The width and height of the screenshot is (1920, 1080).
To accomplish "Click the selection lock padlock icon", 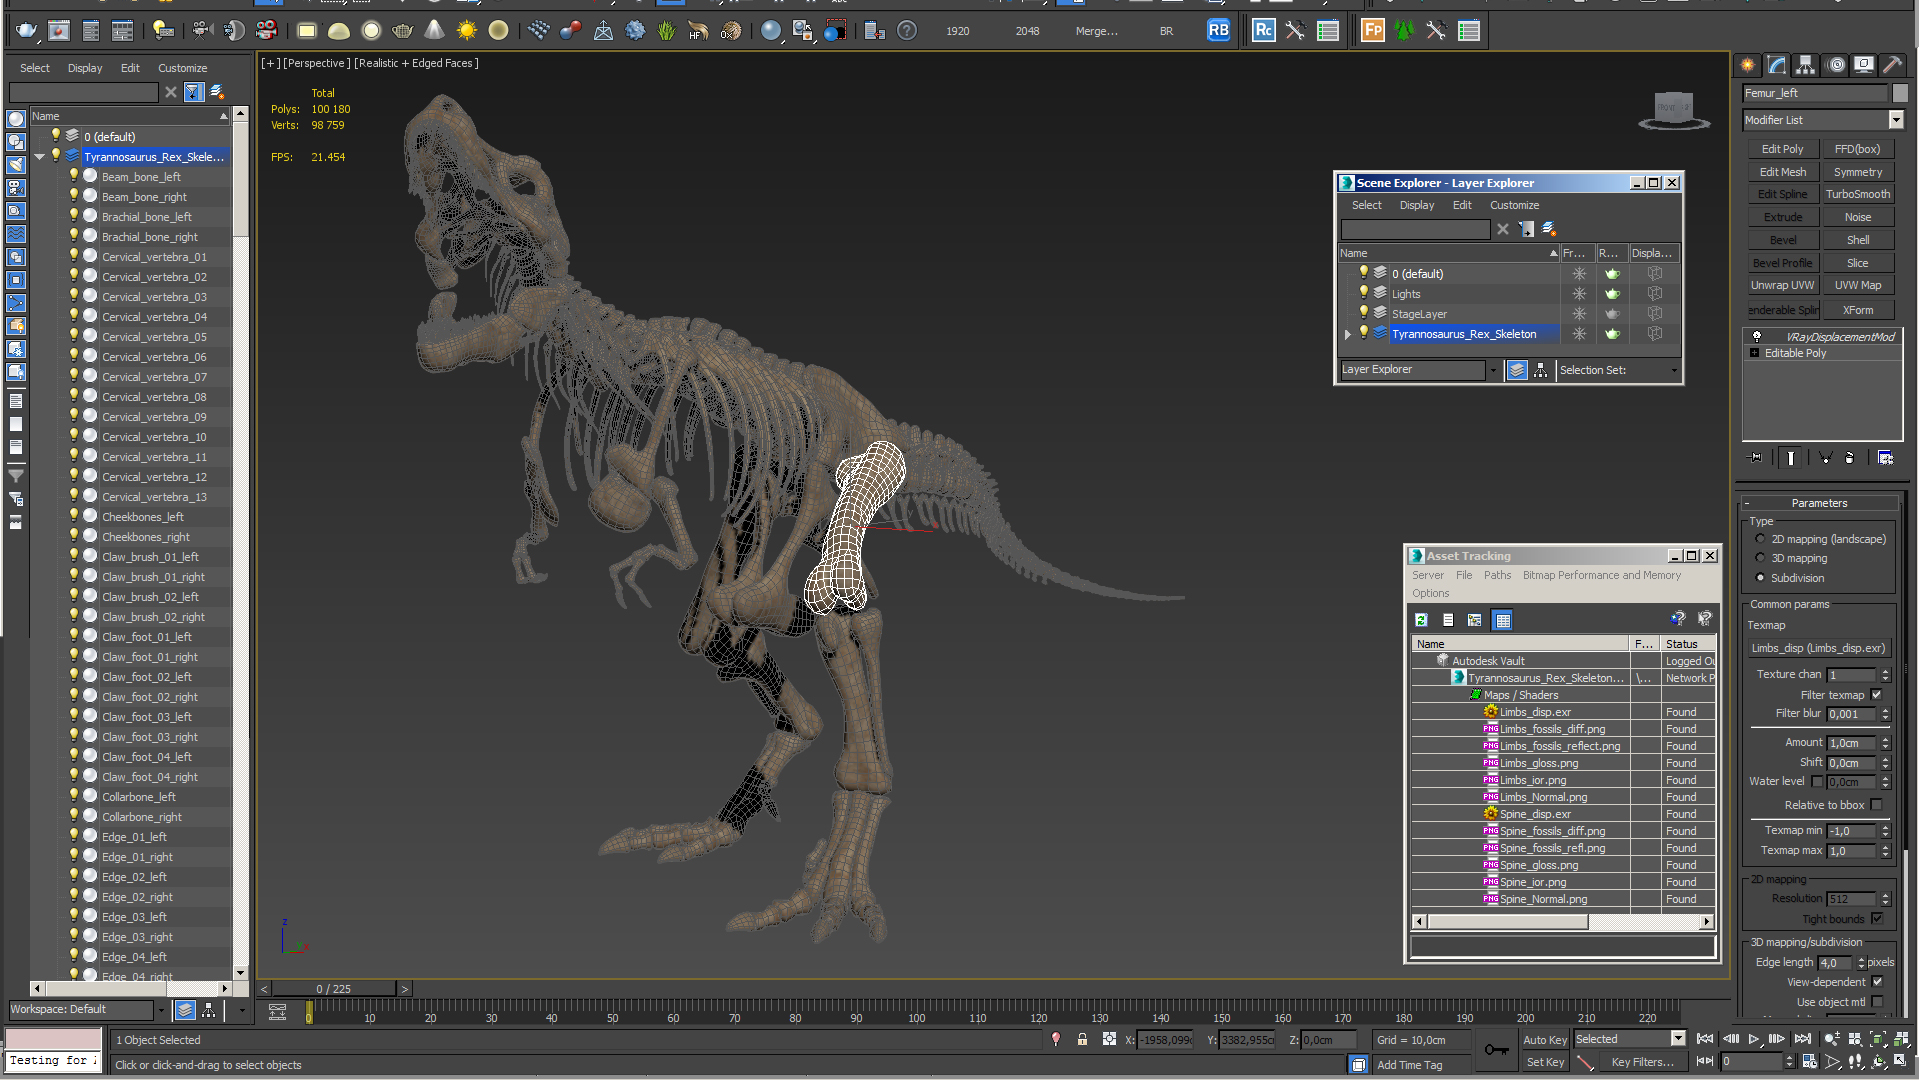I will [1082, 1040].
